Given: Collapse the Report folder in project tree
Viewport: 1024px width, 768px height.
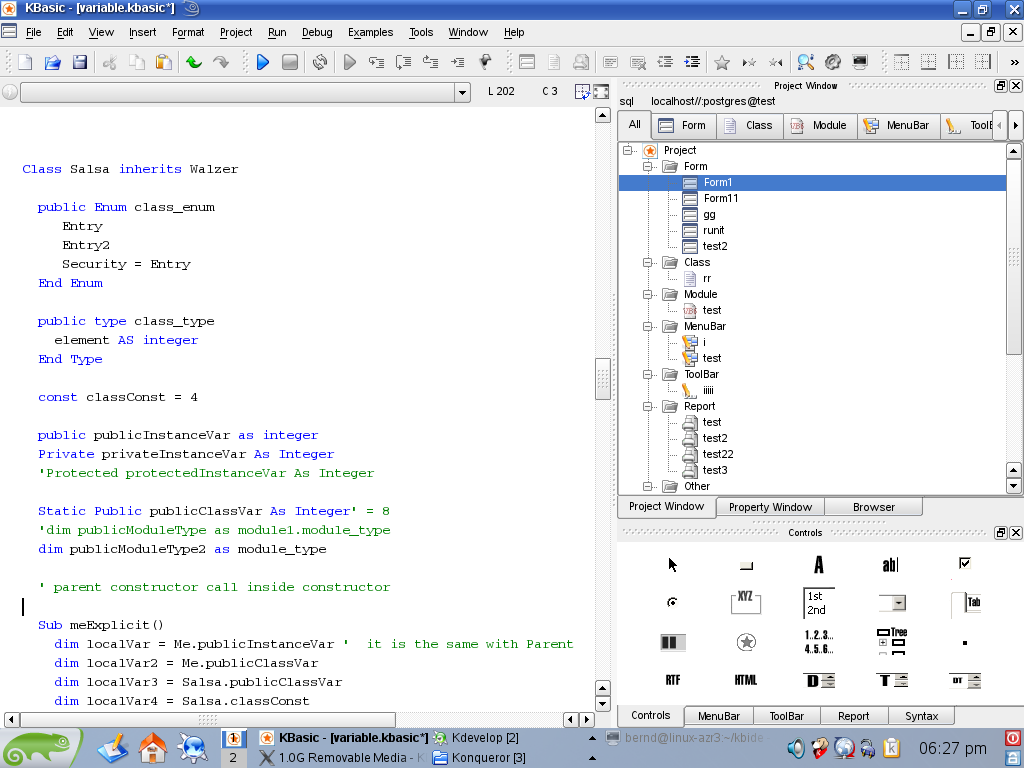Looking at the screenshot, I should (647, 406).
